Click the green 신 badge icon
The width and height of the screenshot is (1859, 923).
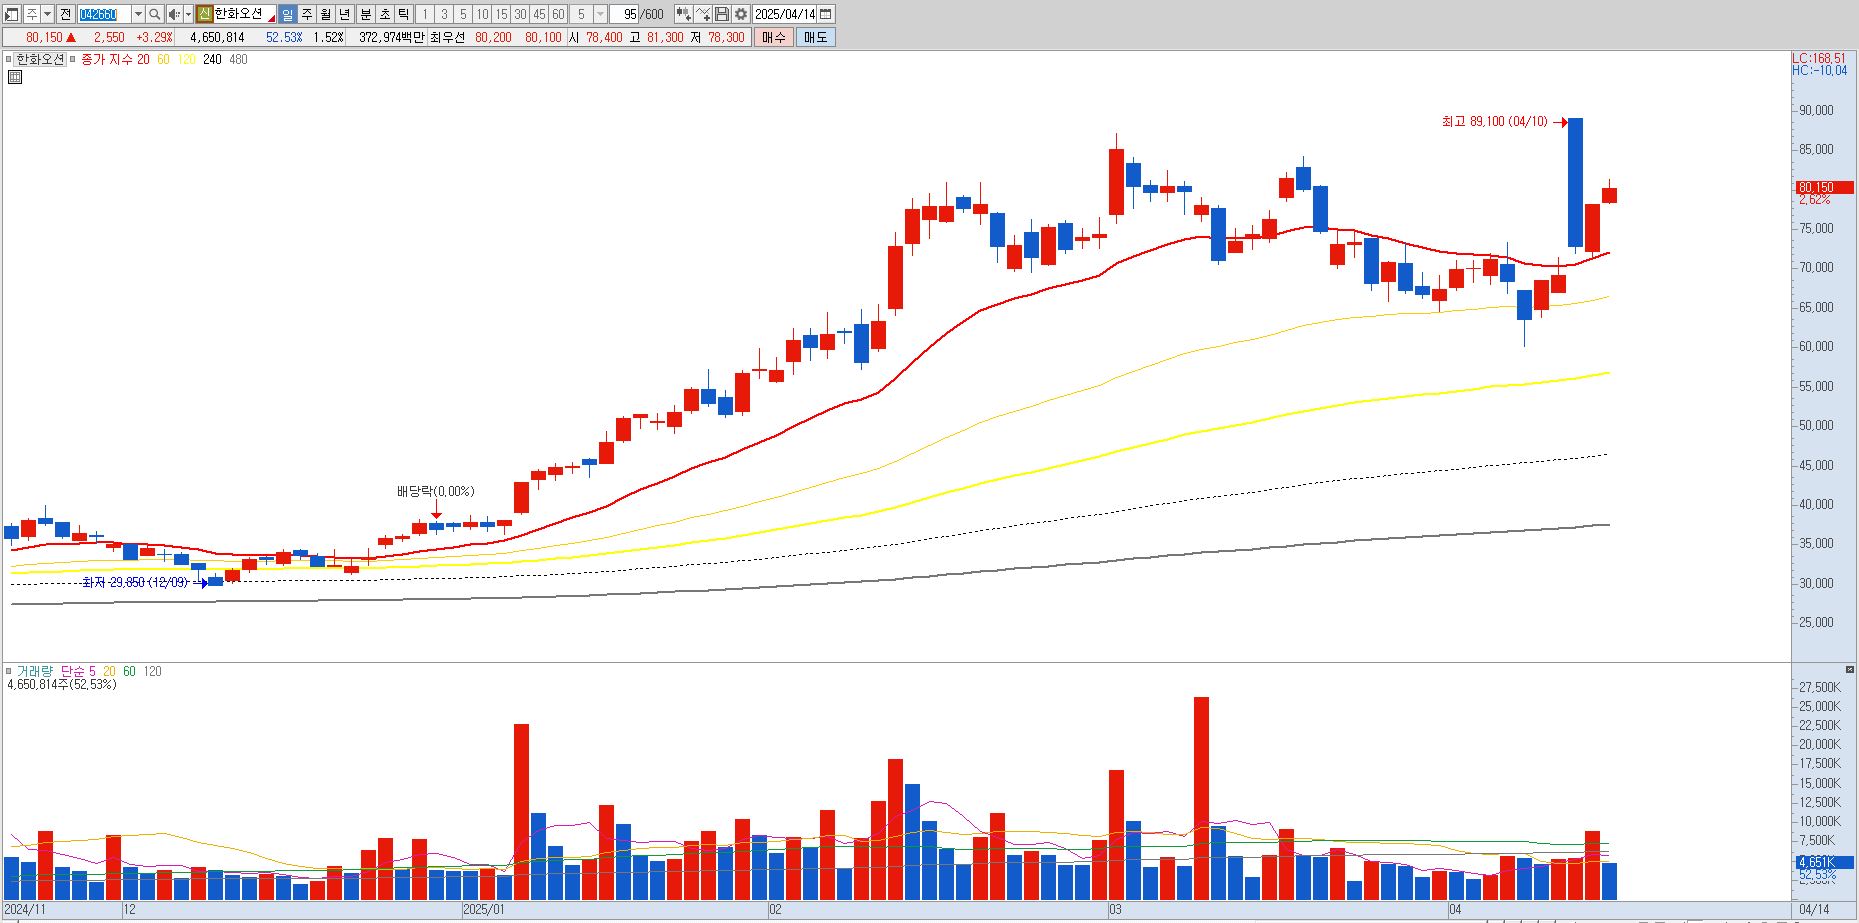click(204, 14)
